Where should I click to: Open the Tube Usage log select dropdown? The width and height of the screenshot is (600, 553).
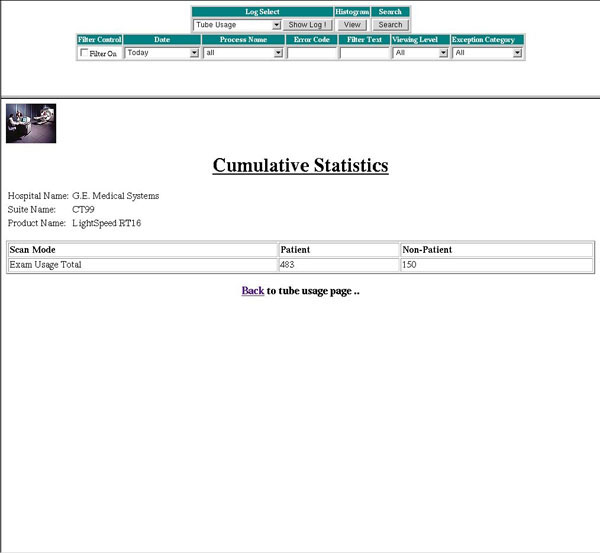[237, 25]
